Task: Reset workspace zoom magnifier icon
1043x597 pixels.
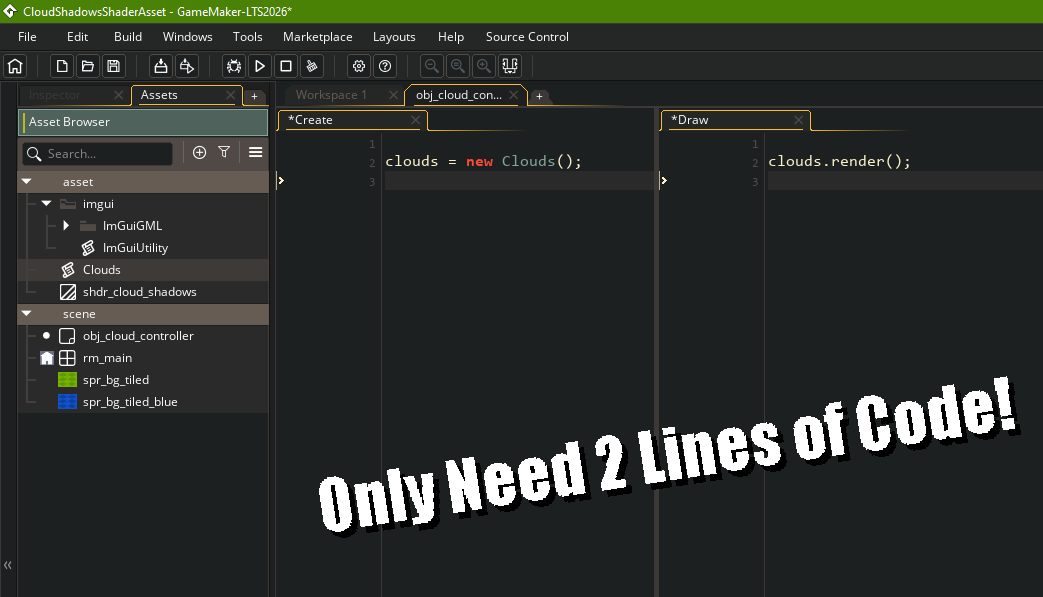Action: [x=458, y=66]
